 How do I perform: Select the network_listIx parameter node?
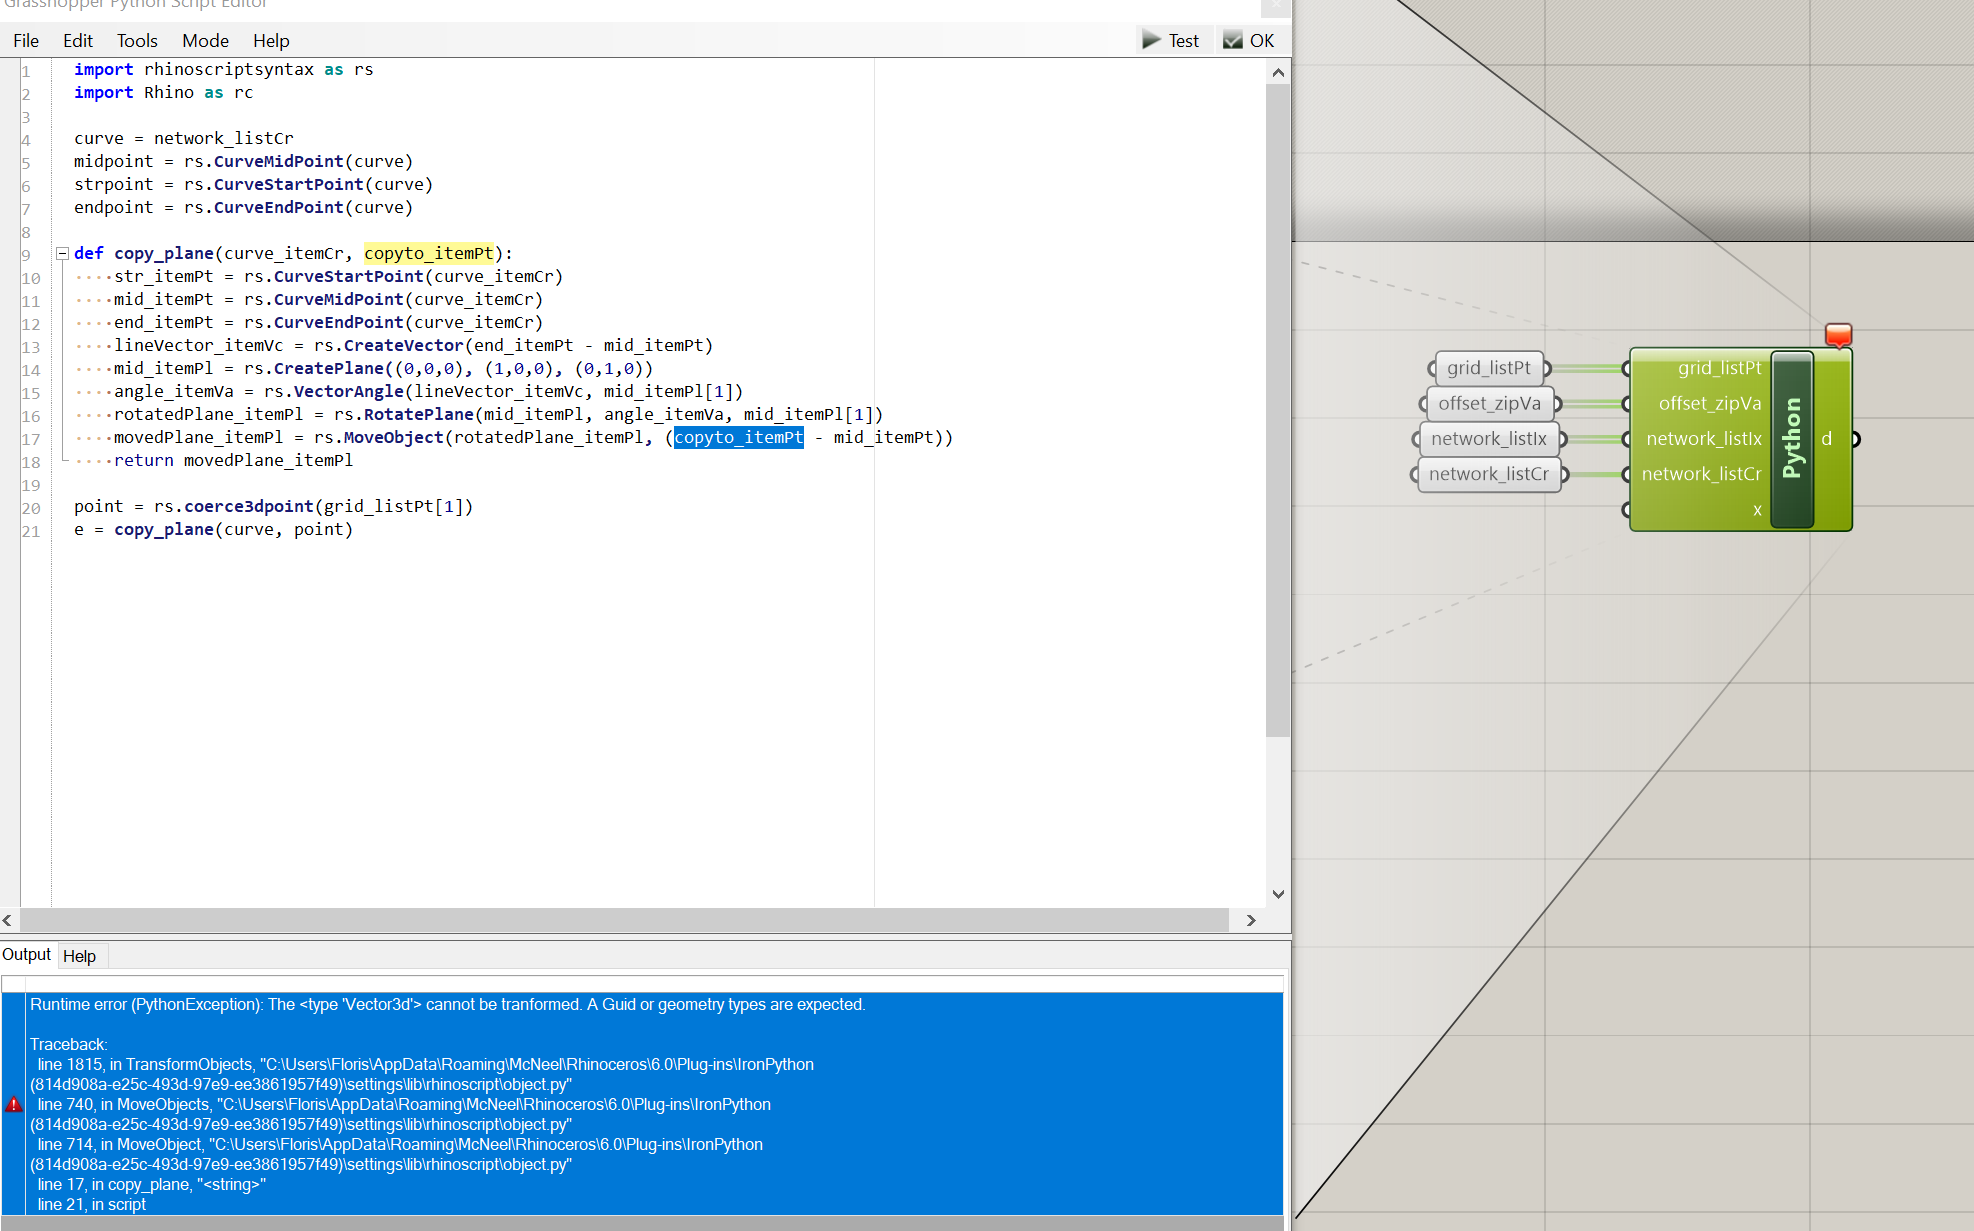pyautogui.click(x=1488, y=439)
